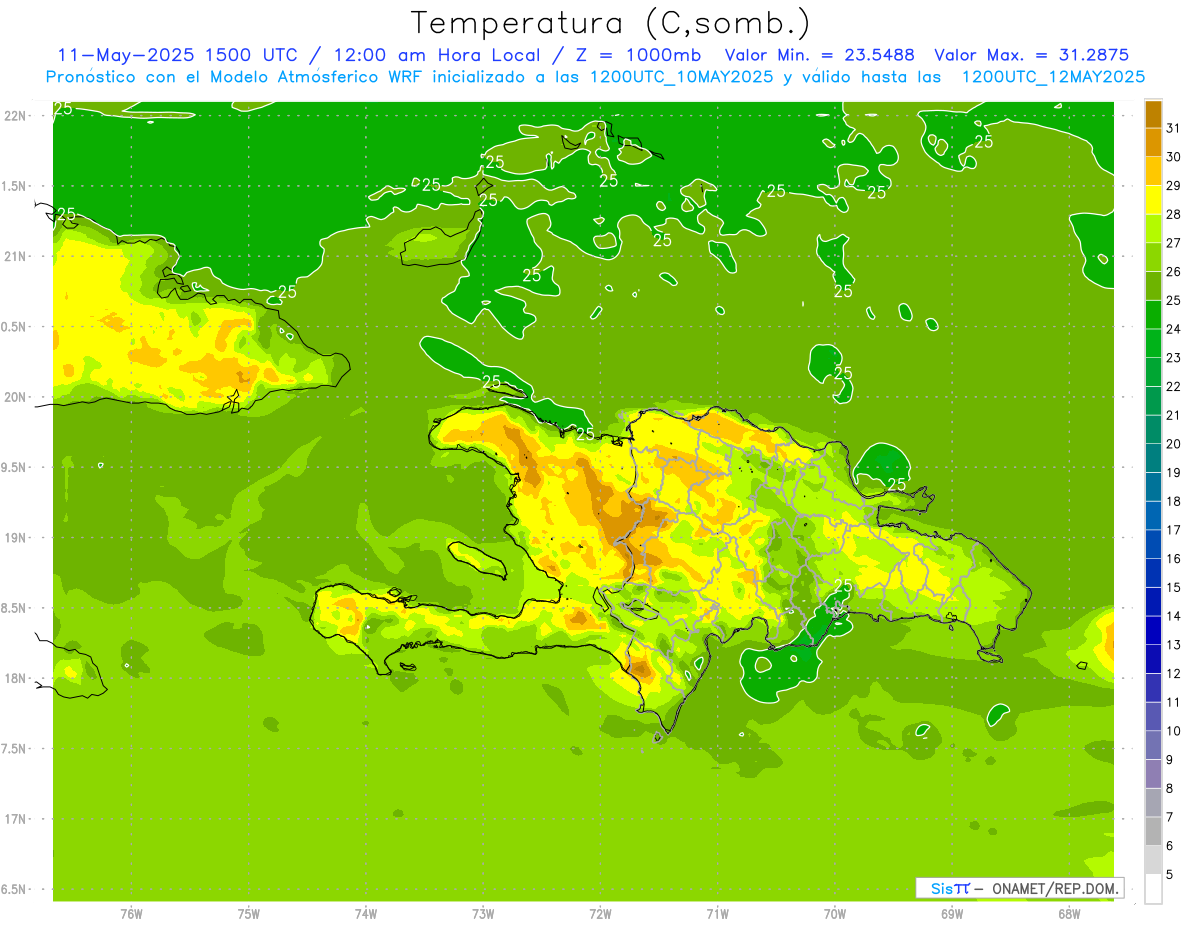Viewport: 1200px width, 927px height.
Task: Click the gray swatch between 6 and 7
Action: point(1153,832)
